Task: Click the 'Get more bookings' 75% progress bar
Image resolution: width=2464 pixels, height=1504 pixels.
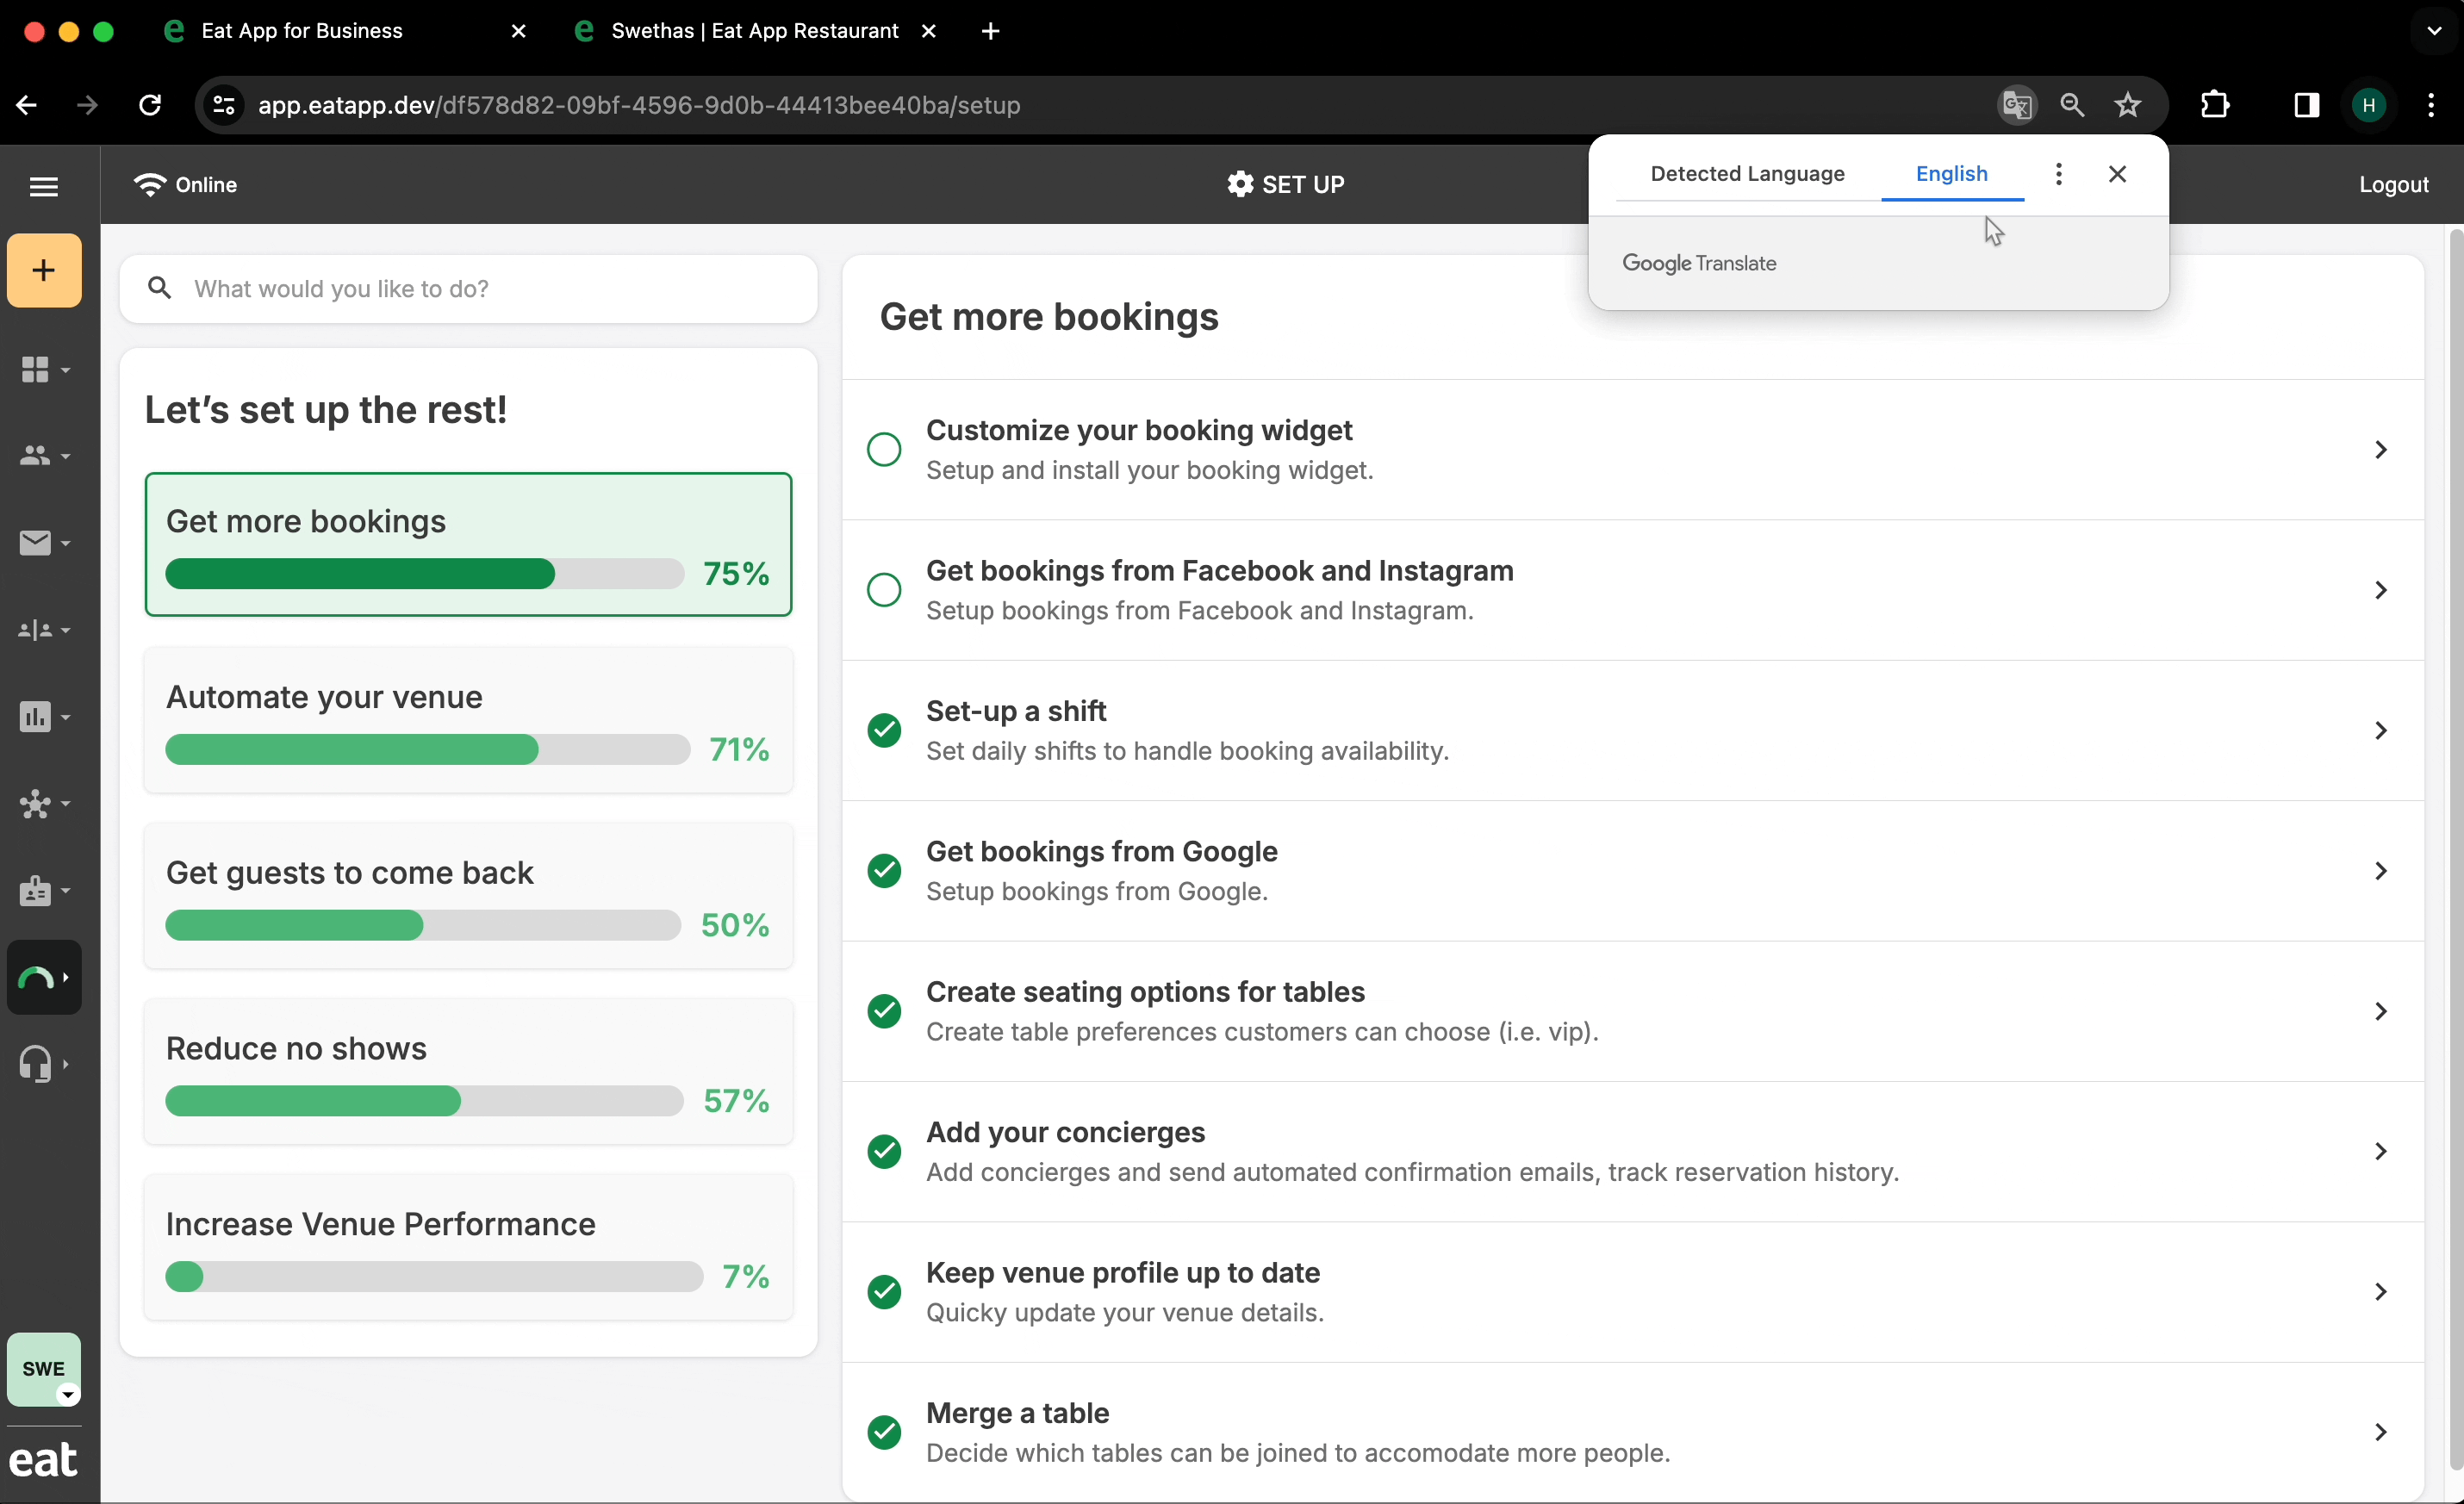Action: click(424, 573)
